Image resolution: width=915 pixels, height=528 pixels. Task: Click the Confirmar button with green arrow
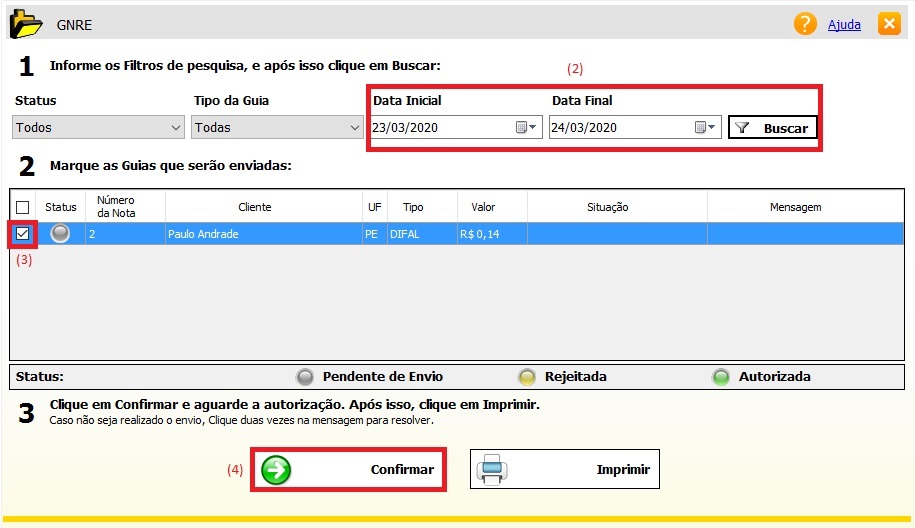coord(348,470)
